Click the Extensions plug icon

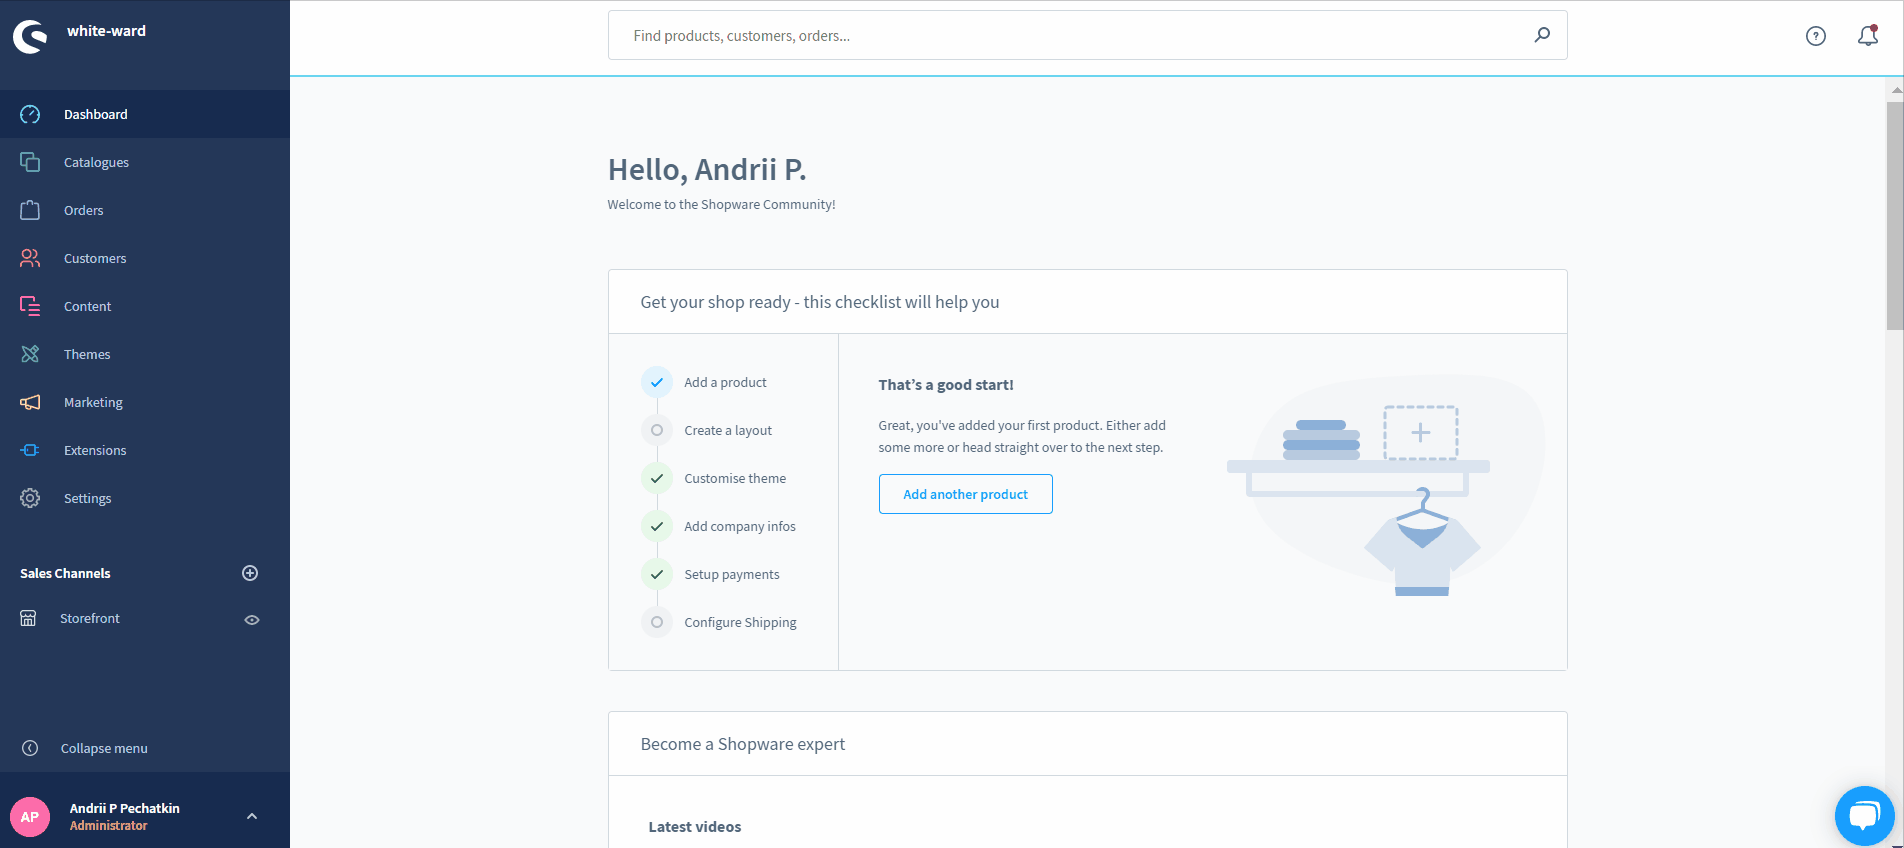[x=30, y=450]
